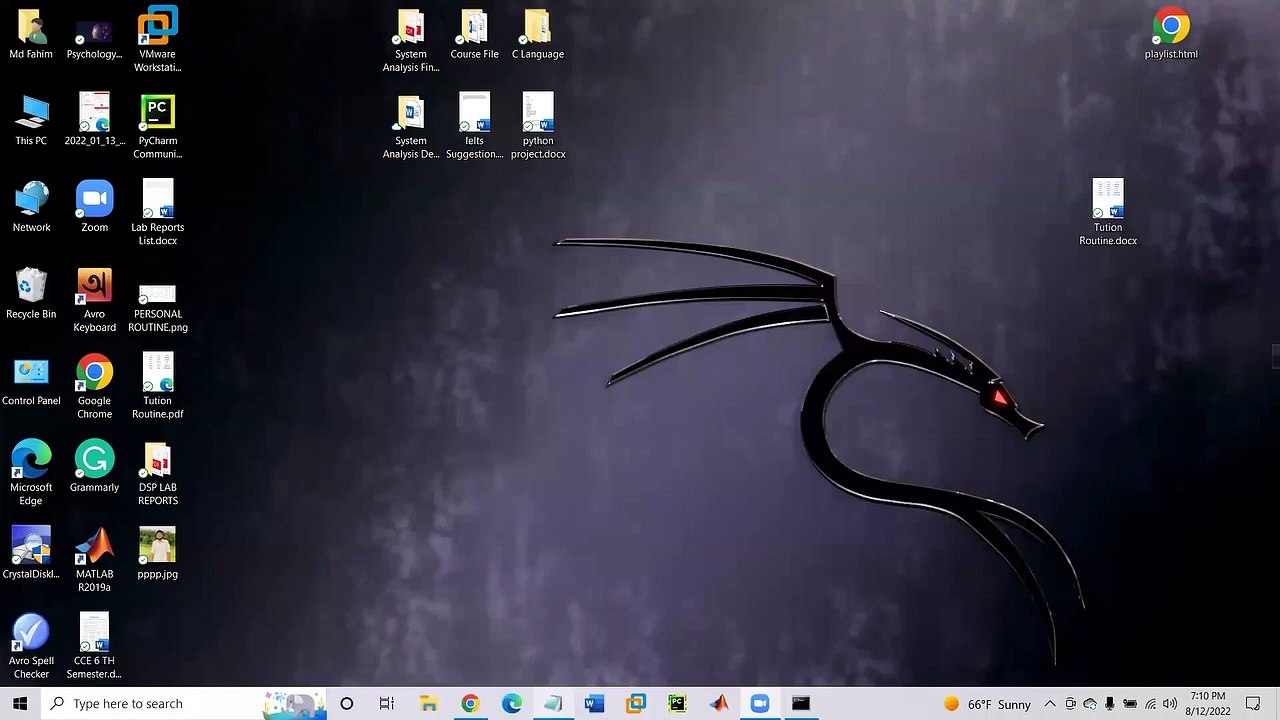Launch Google Chrome from the desktop
The height and width of the screenshot is (720, 1280).
(x=94, y=387)
